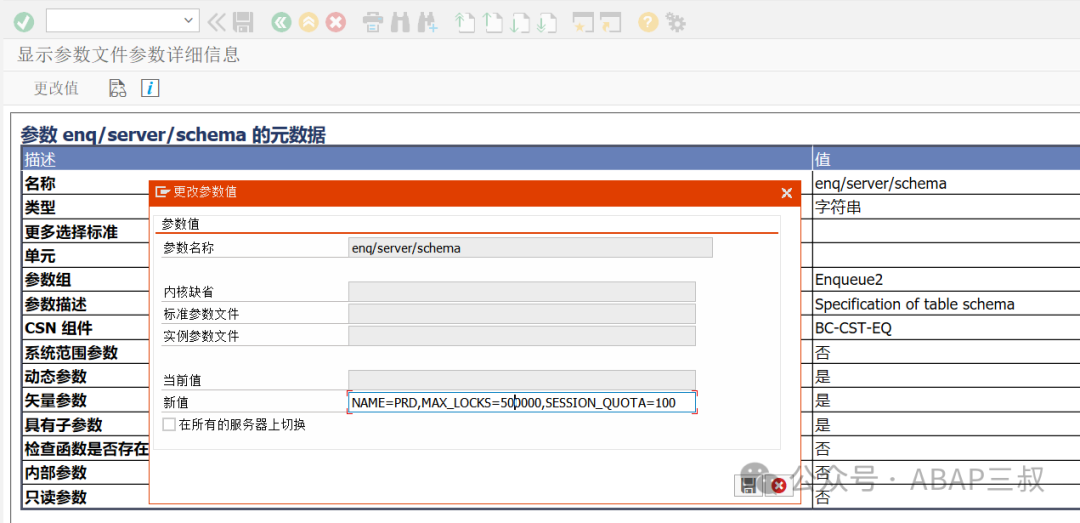Click the dialog title bar menu icon
This screenshot has width=1080, height=523.
163,192
